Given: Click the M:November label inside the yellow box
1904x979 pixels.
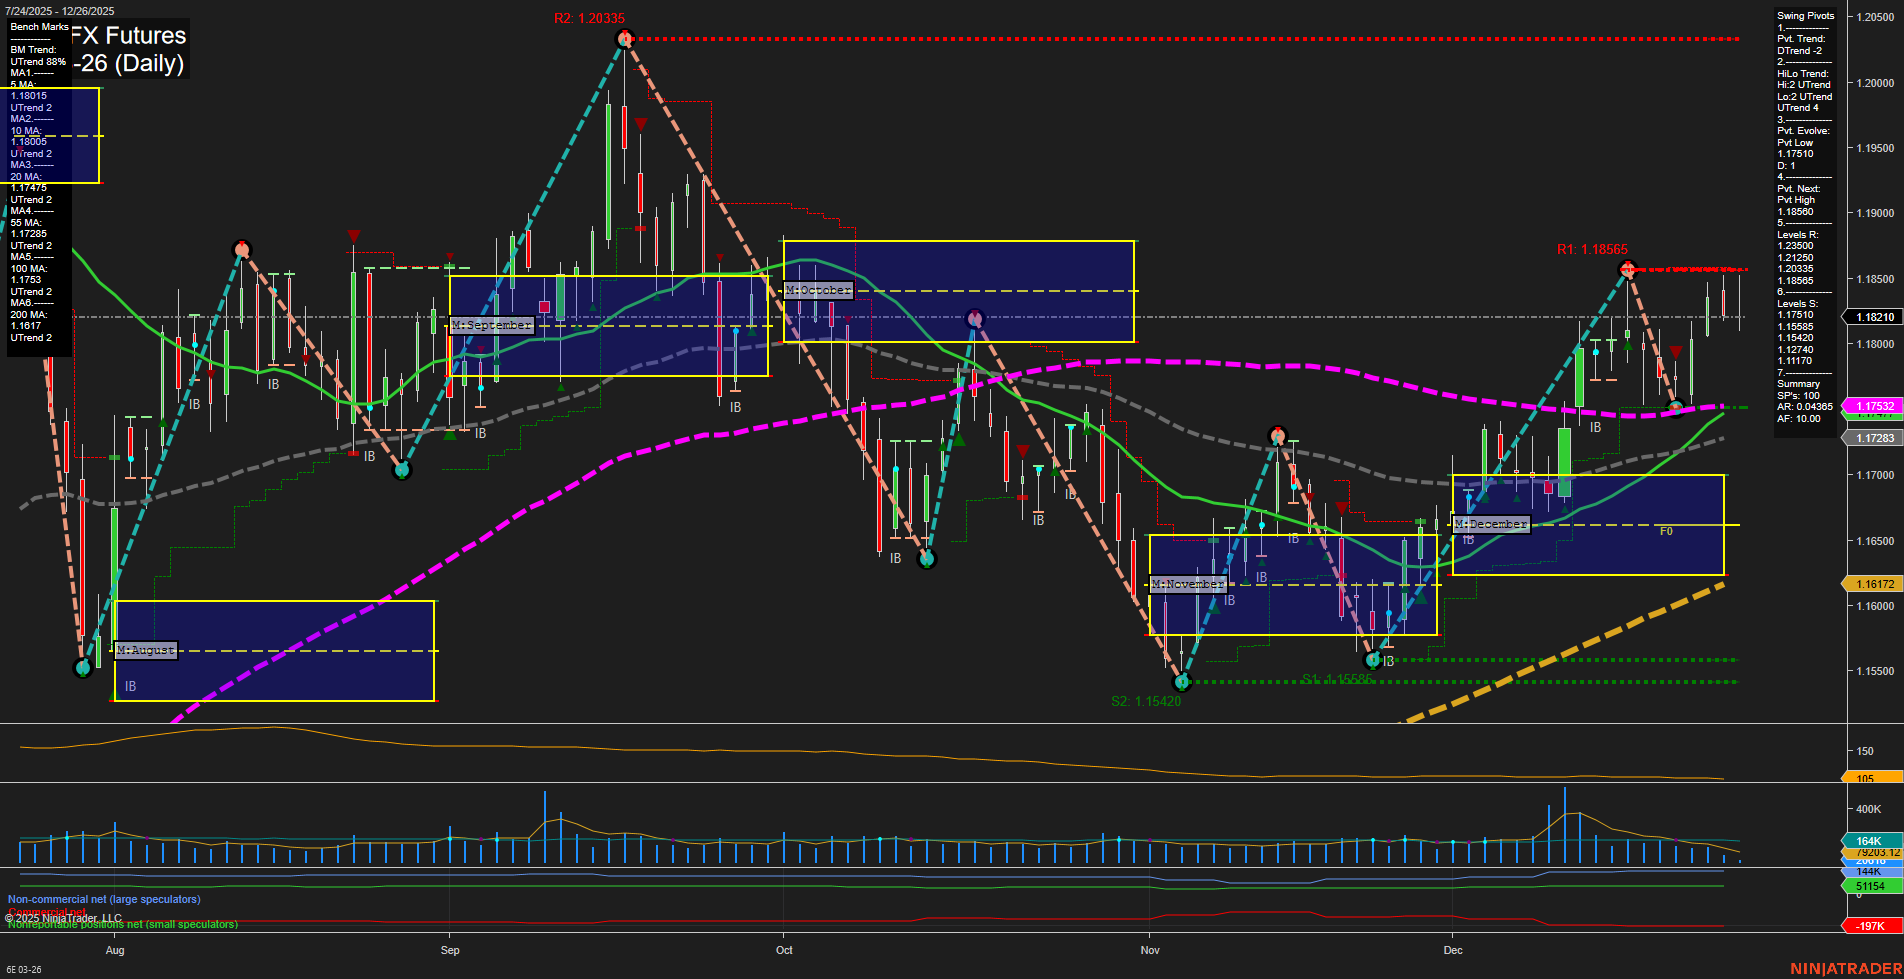Looking at the screenshot, I should [1188, 583].
